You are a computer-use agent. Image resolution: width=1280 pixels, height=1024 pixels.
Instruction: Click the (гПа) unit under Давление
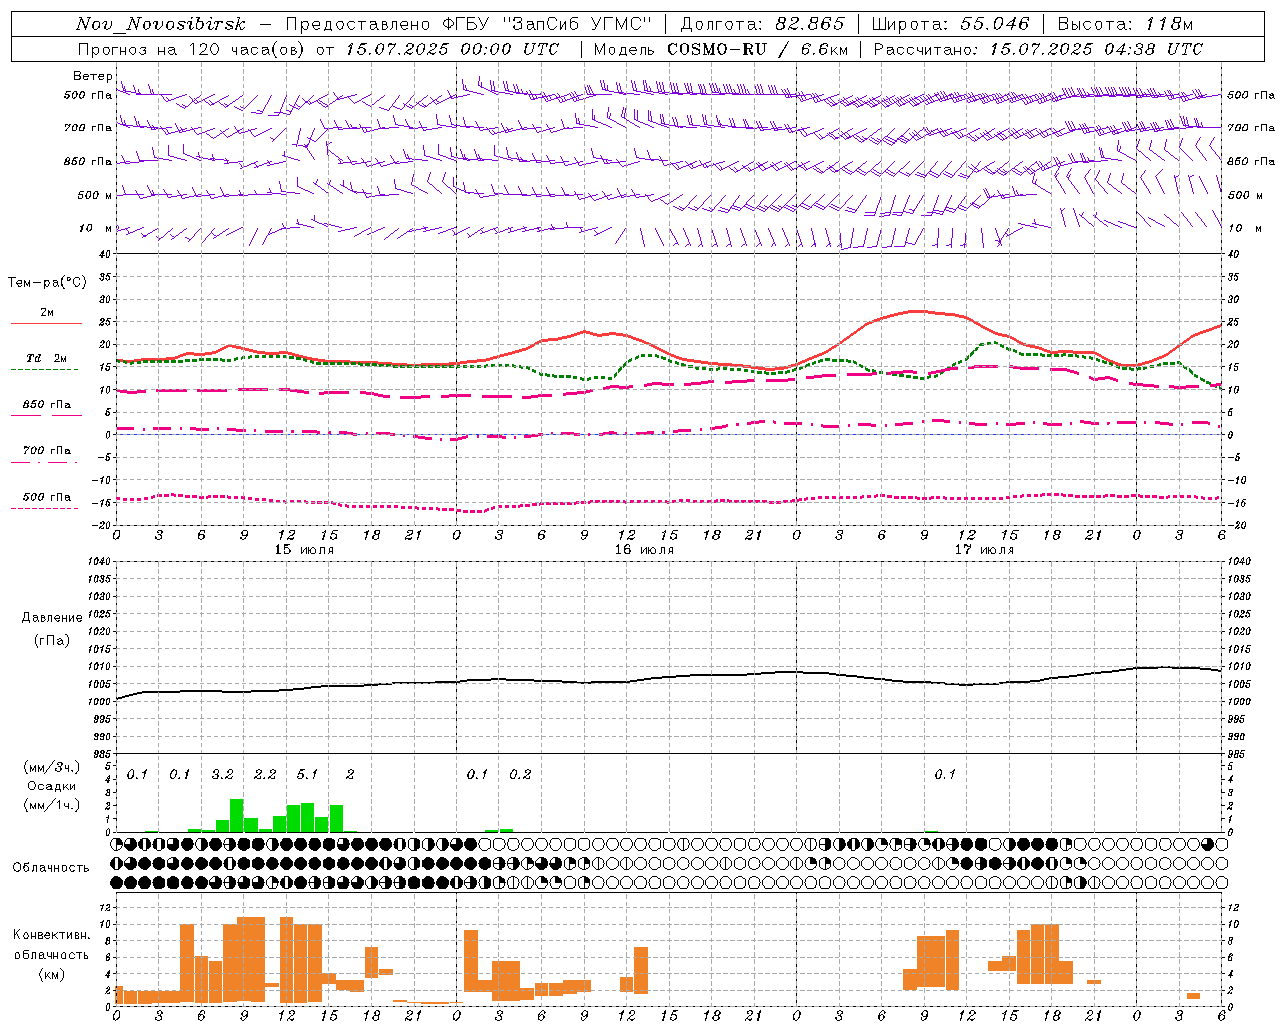(52, 641)
